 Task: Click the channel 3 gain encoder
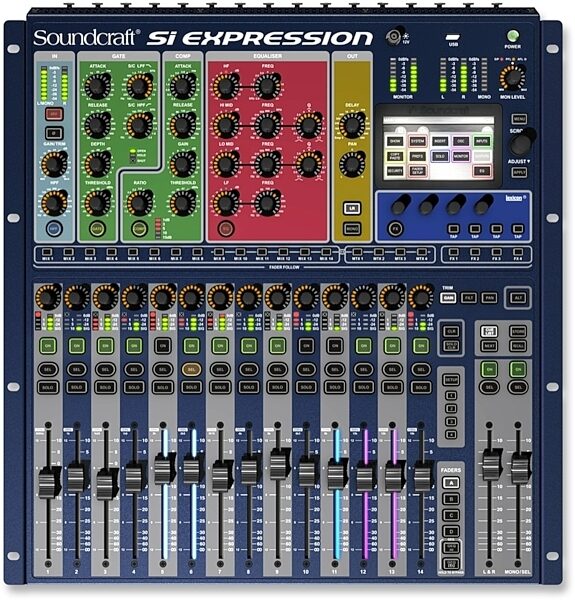[105, 297]
